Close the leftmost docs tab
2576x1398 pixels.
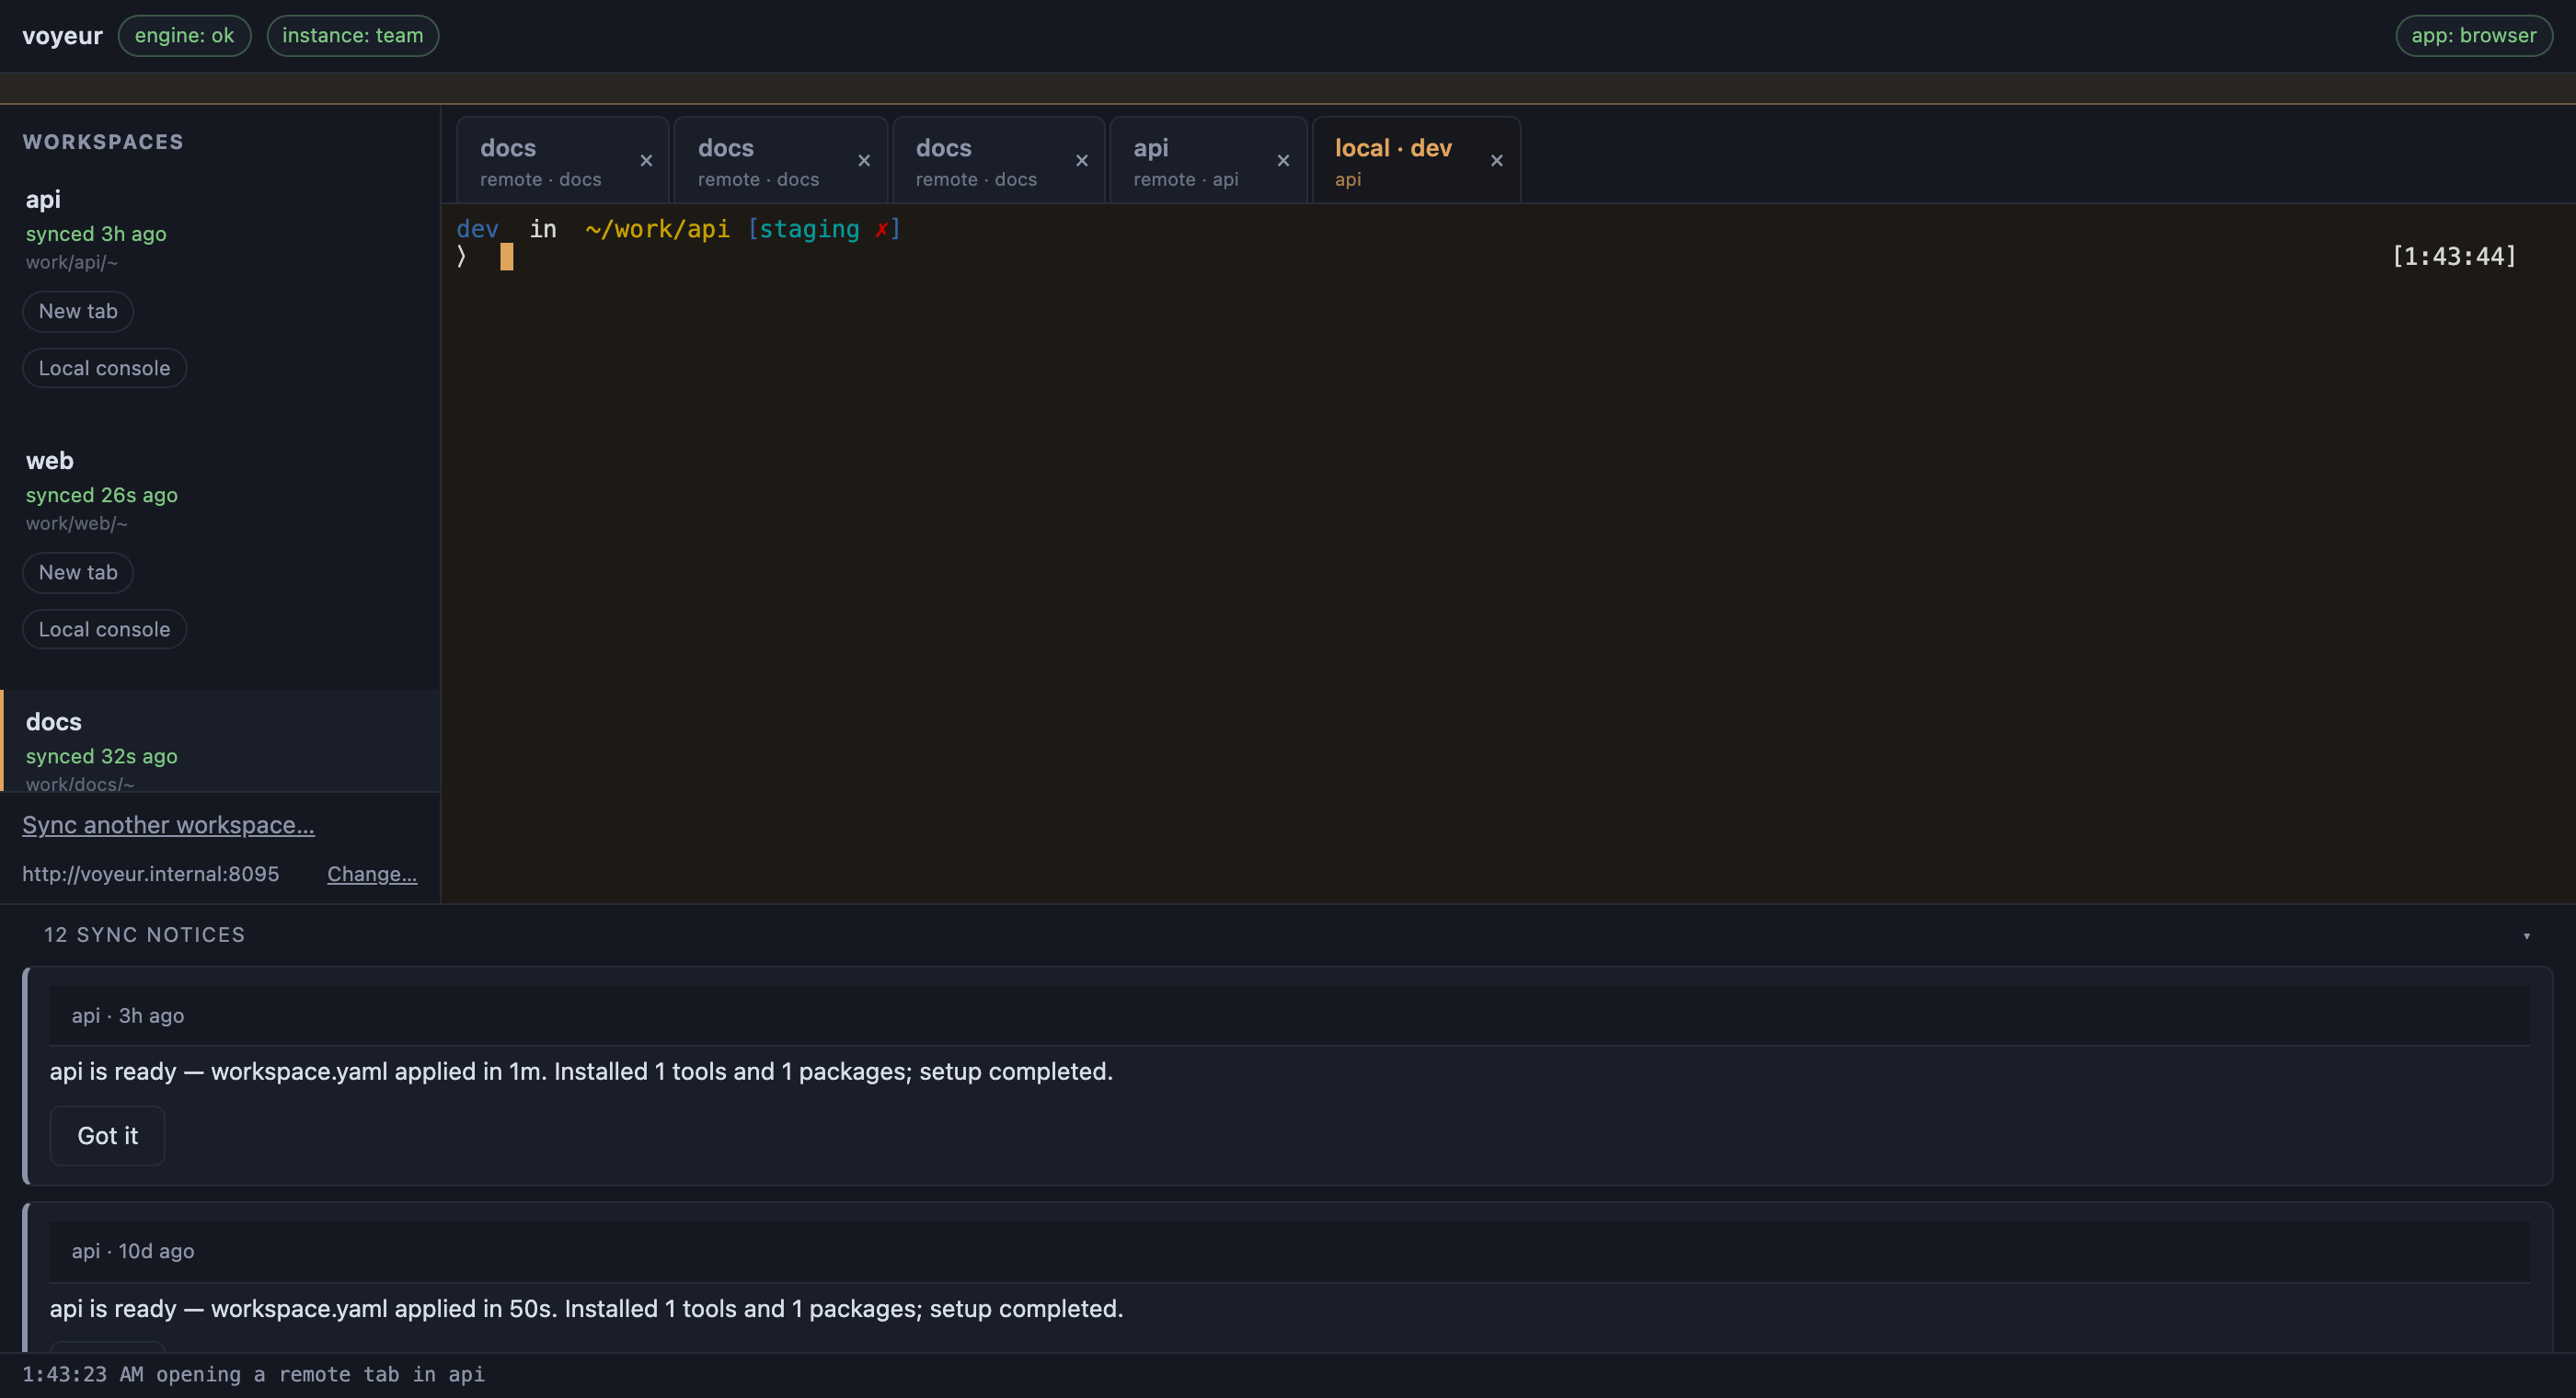tap(646, 161)
